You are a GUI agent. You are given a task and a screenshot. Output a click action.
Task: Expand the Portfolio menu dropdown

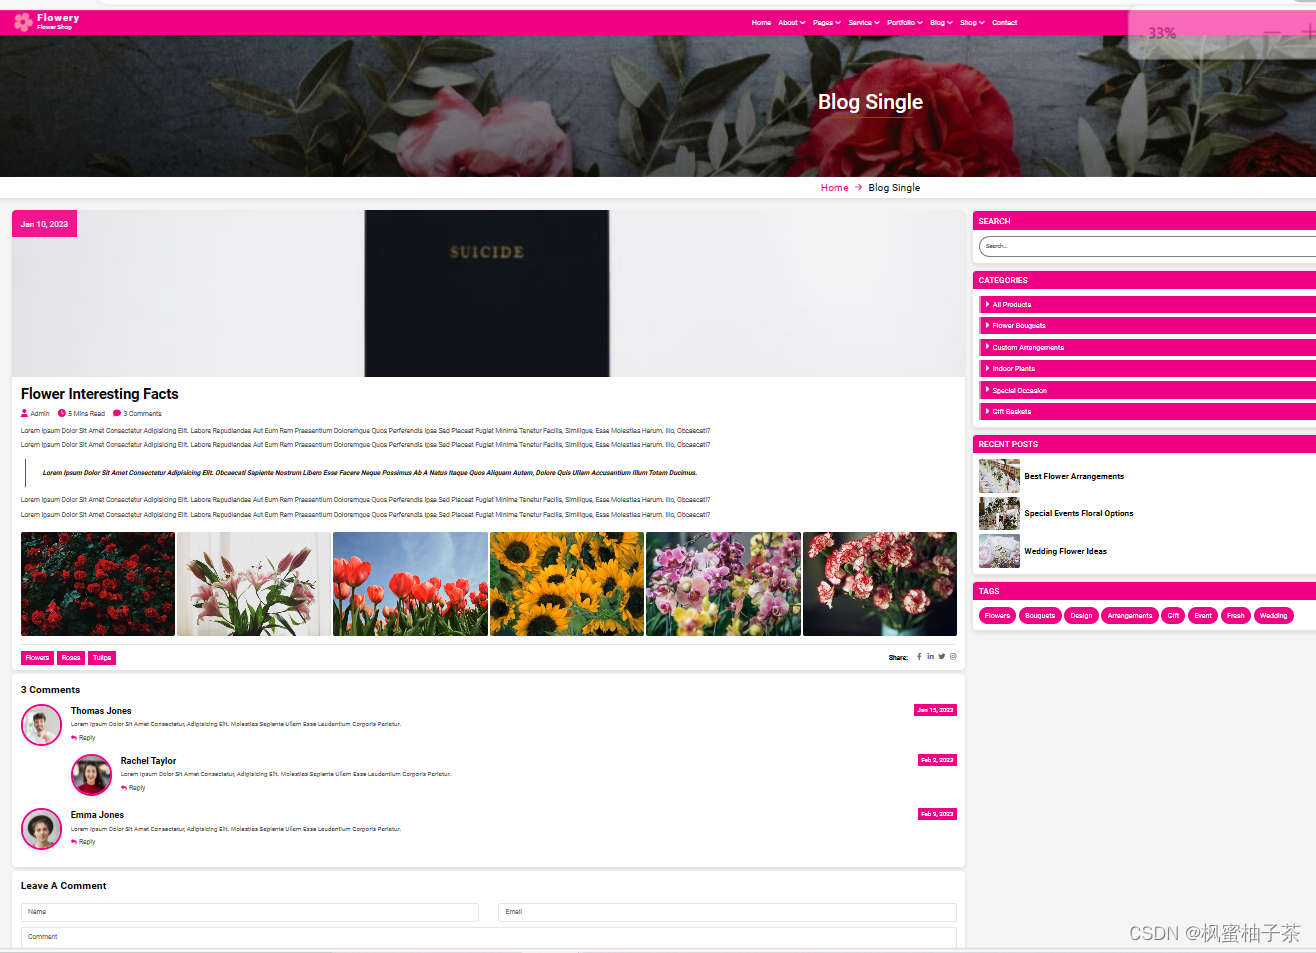tap(905, 22)
